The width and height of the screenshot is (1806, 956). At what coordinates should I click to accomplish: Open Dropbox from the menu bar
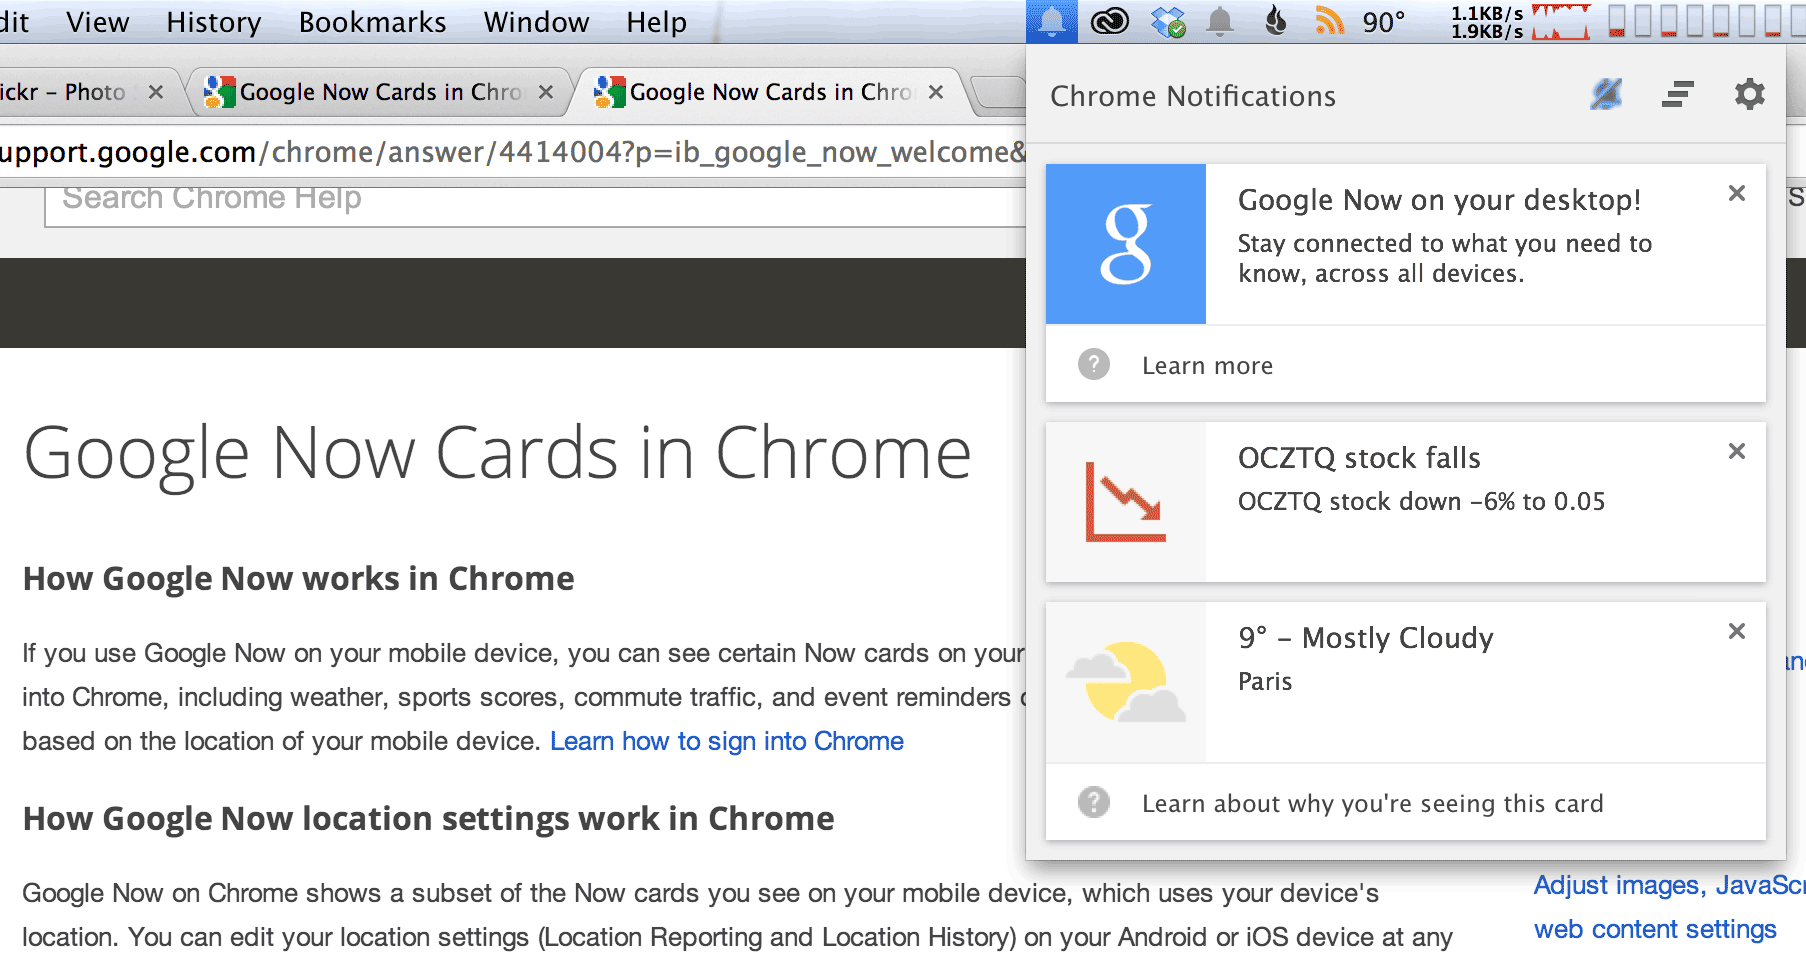[x=1166, y=20]
